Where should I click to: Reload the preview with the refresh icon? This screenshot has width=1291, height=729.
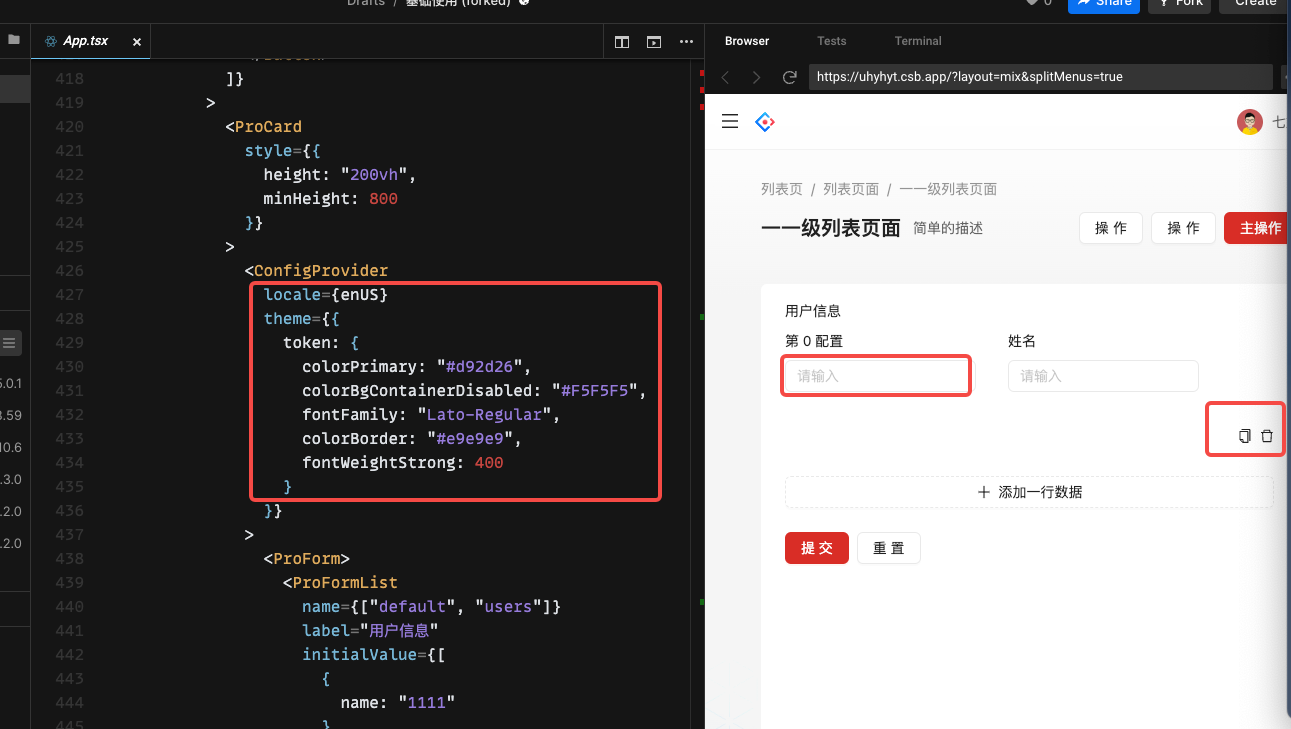(x=791, y=76)
